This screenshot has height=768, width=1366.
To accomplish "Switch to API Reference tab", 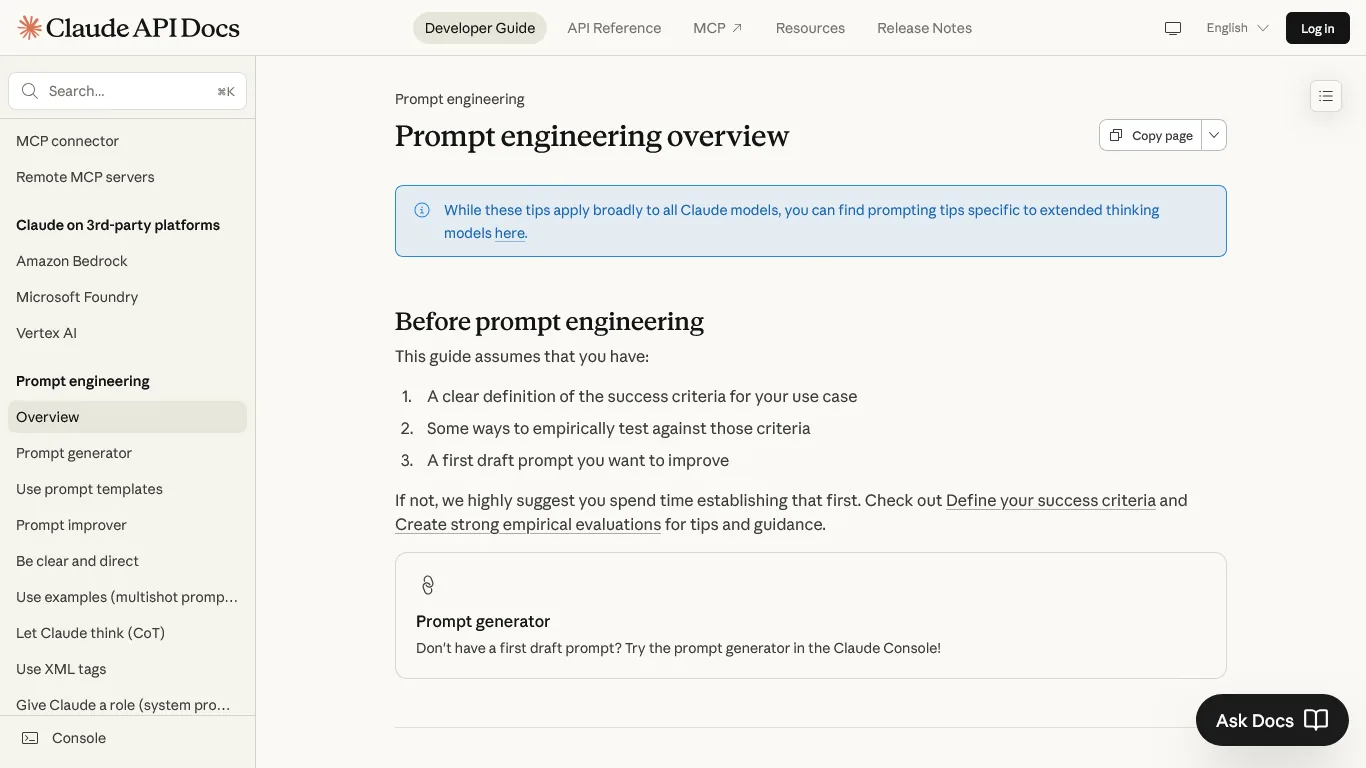I will 614,28.
